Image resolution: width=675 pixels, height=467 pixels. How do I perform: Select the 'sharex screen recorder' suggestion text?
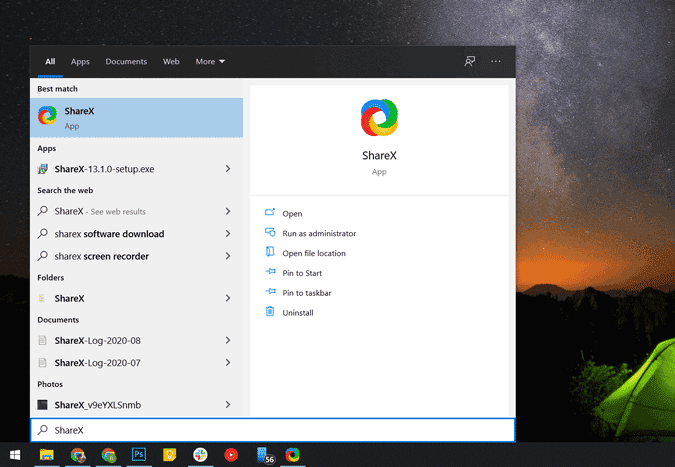[102, 256]
